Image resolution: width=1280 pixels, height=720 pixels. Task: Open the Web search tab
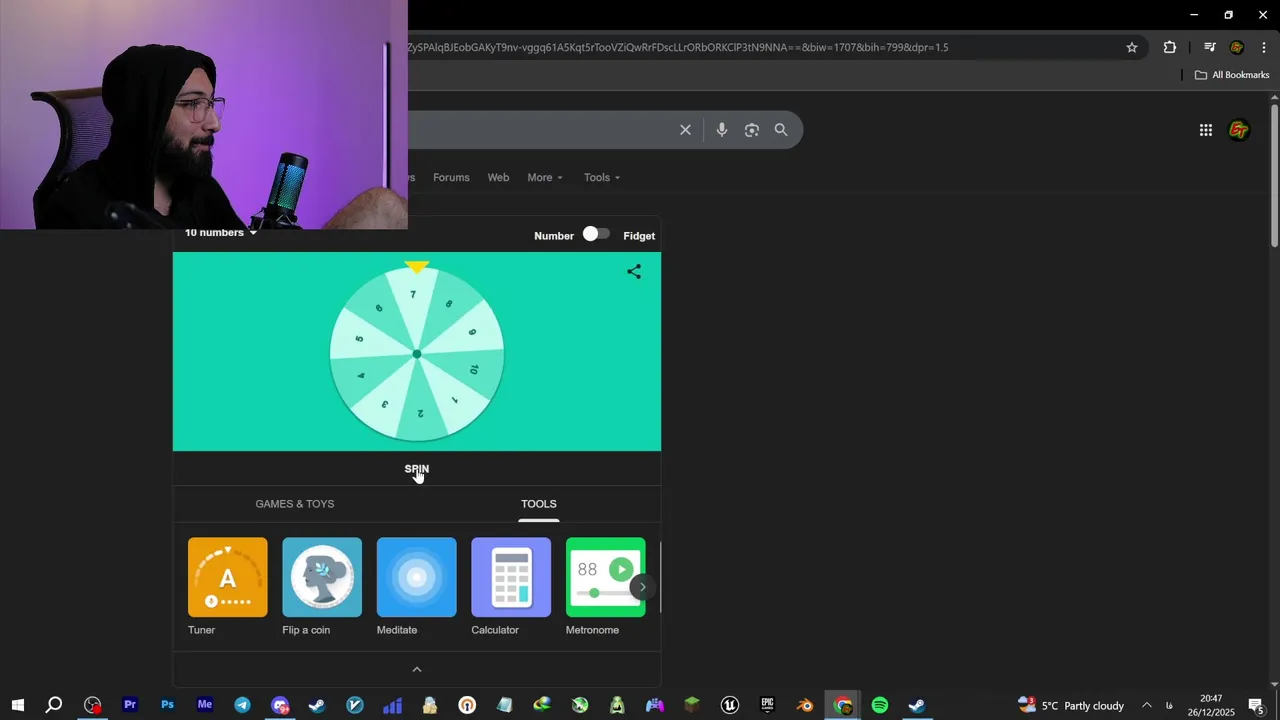coord(498,177)
